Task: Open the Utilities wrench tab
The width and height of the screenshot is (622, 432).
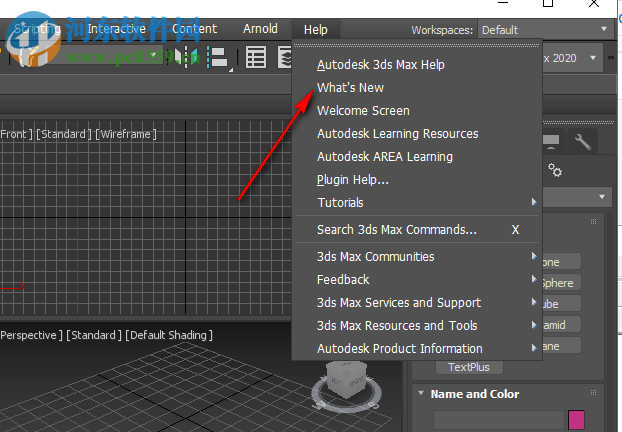Action: click(582, 141)
